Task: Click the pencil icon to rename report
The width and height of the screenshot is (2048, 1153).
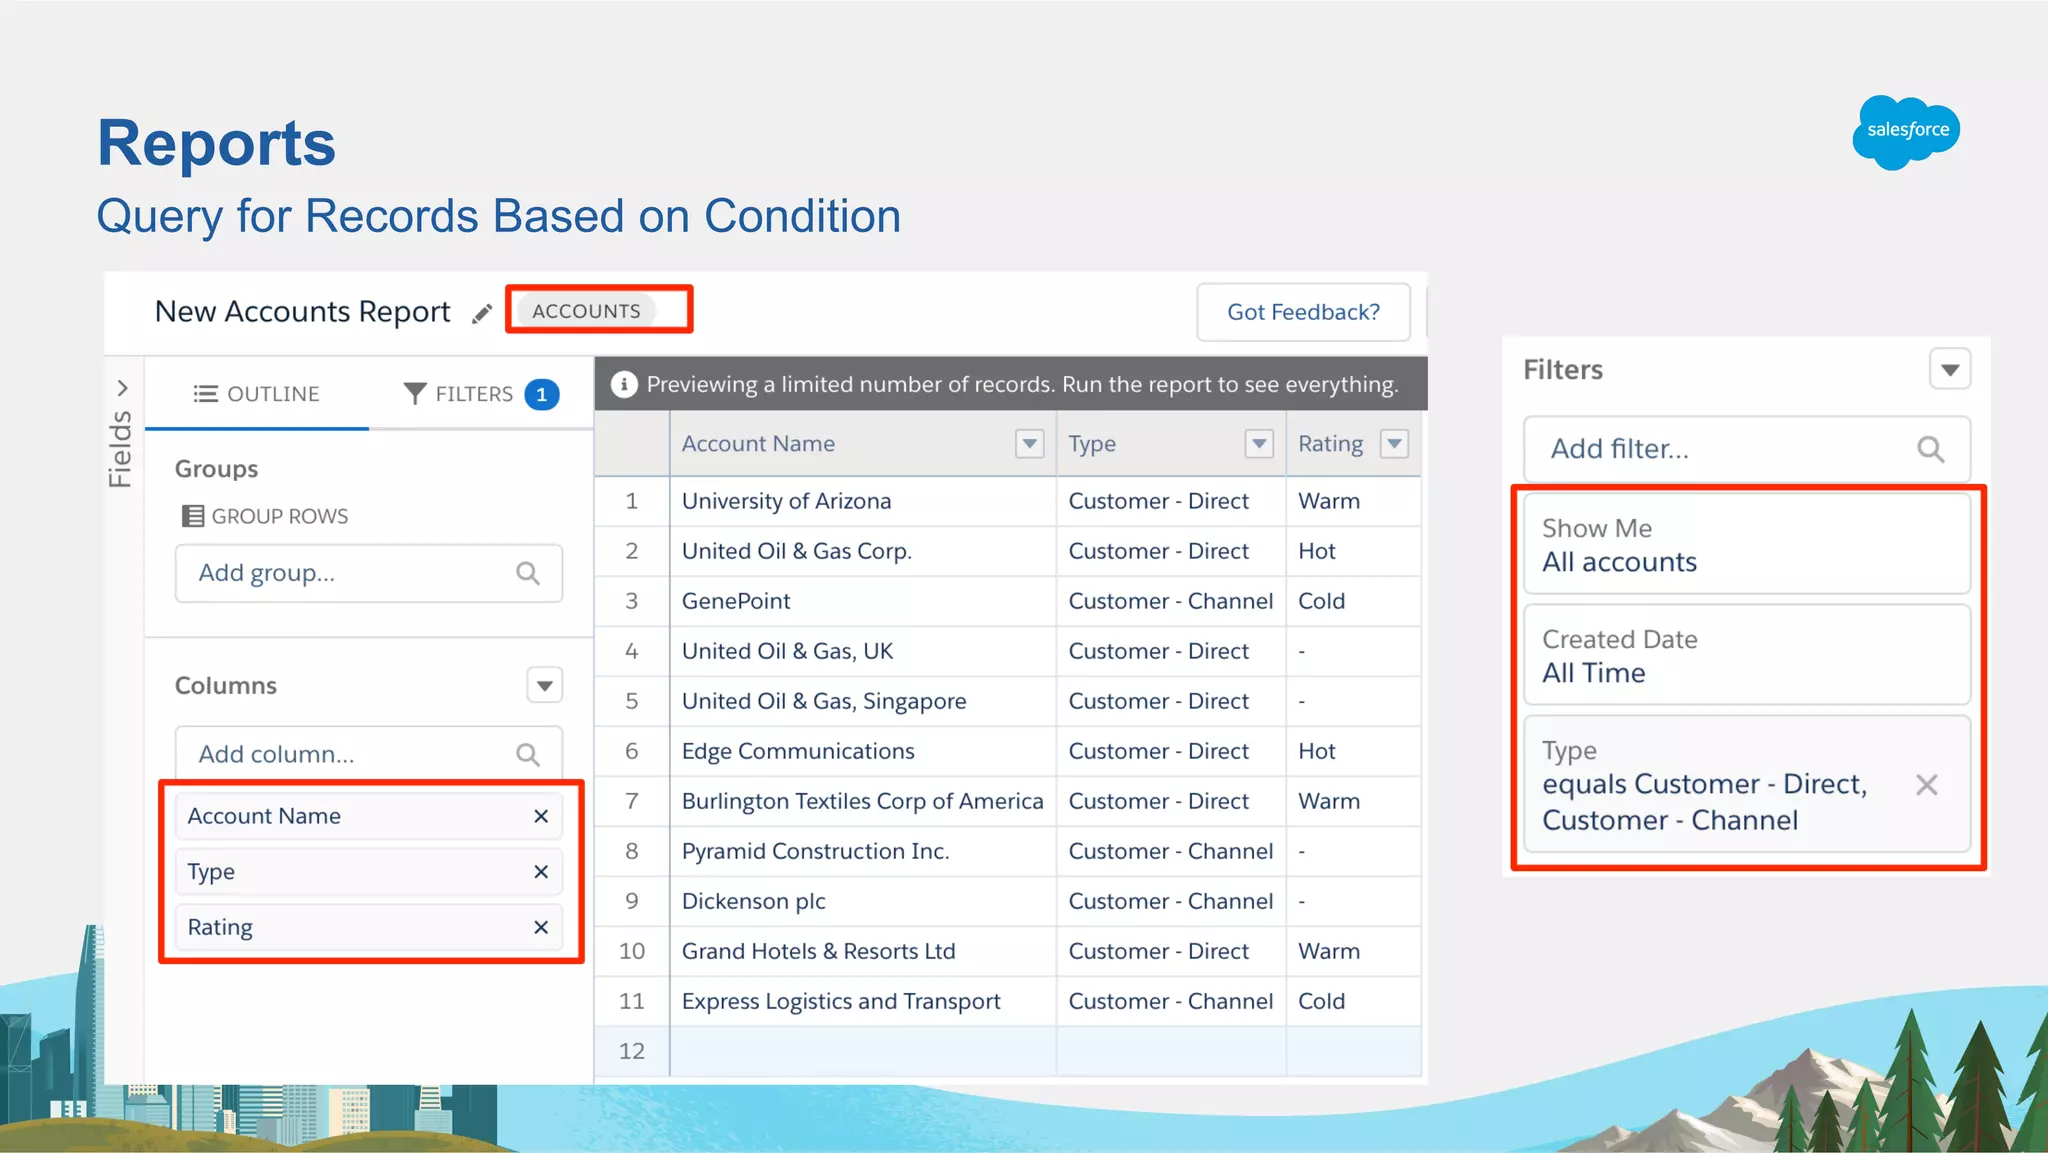Action: [x=482, y=313]
